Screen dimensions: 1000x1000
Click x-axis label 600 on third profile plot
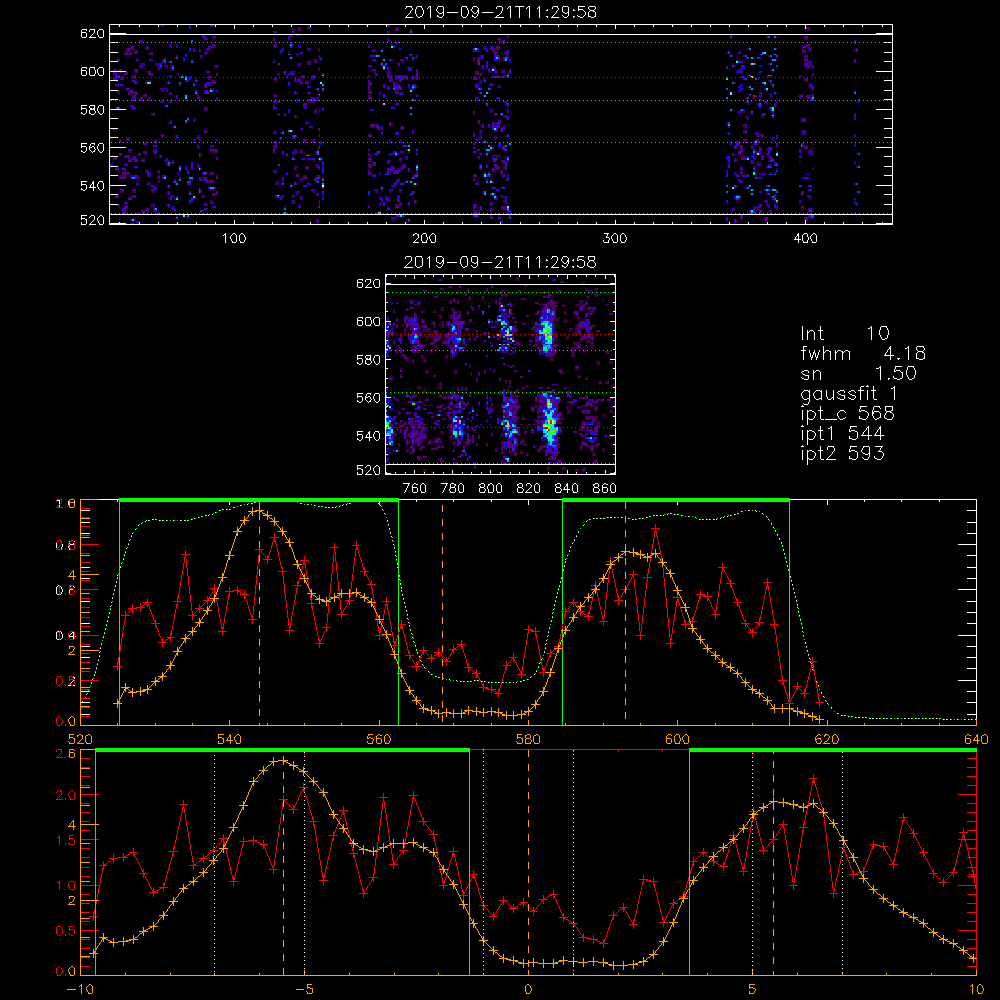[677, 740]
